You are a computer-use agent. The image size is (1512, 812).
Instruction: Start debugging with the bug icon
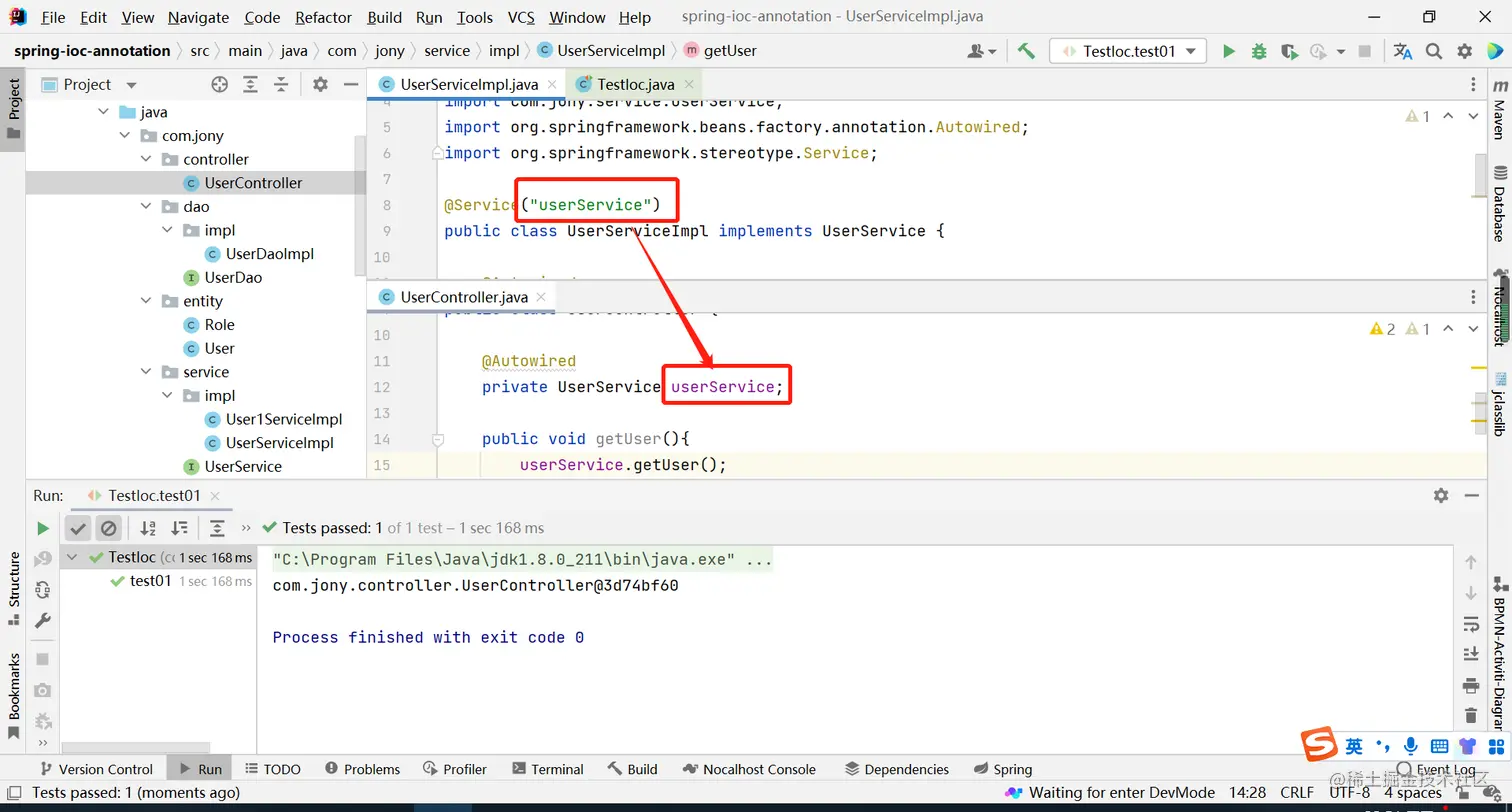tap(1259, 51)
